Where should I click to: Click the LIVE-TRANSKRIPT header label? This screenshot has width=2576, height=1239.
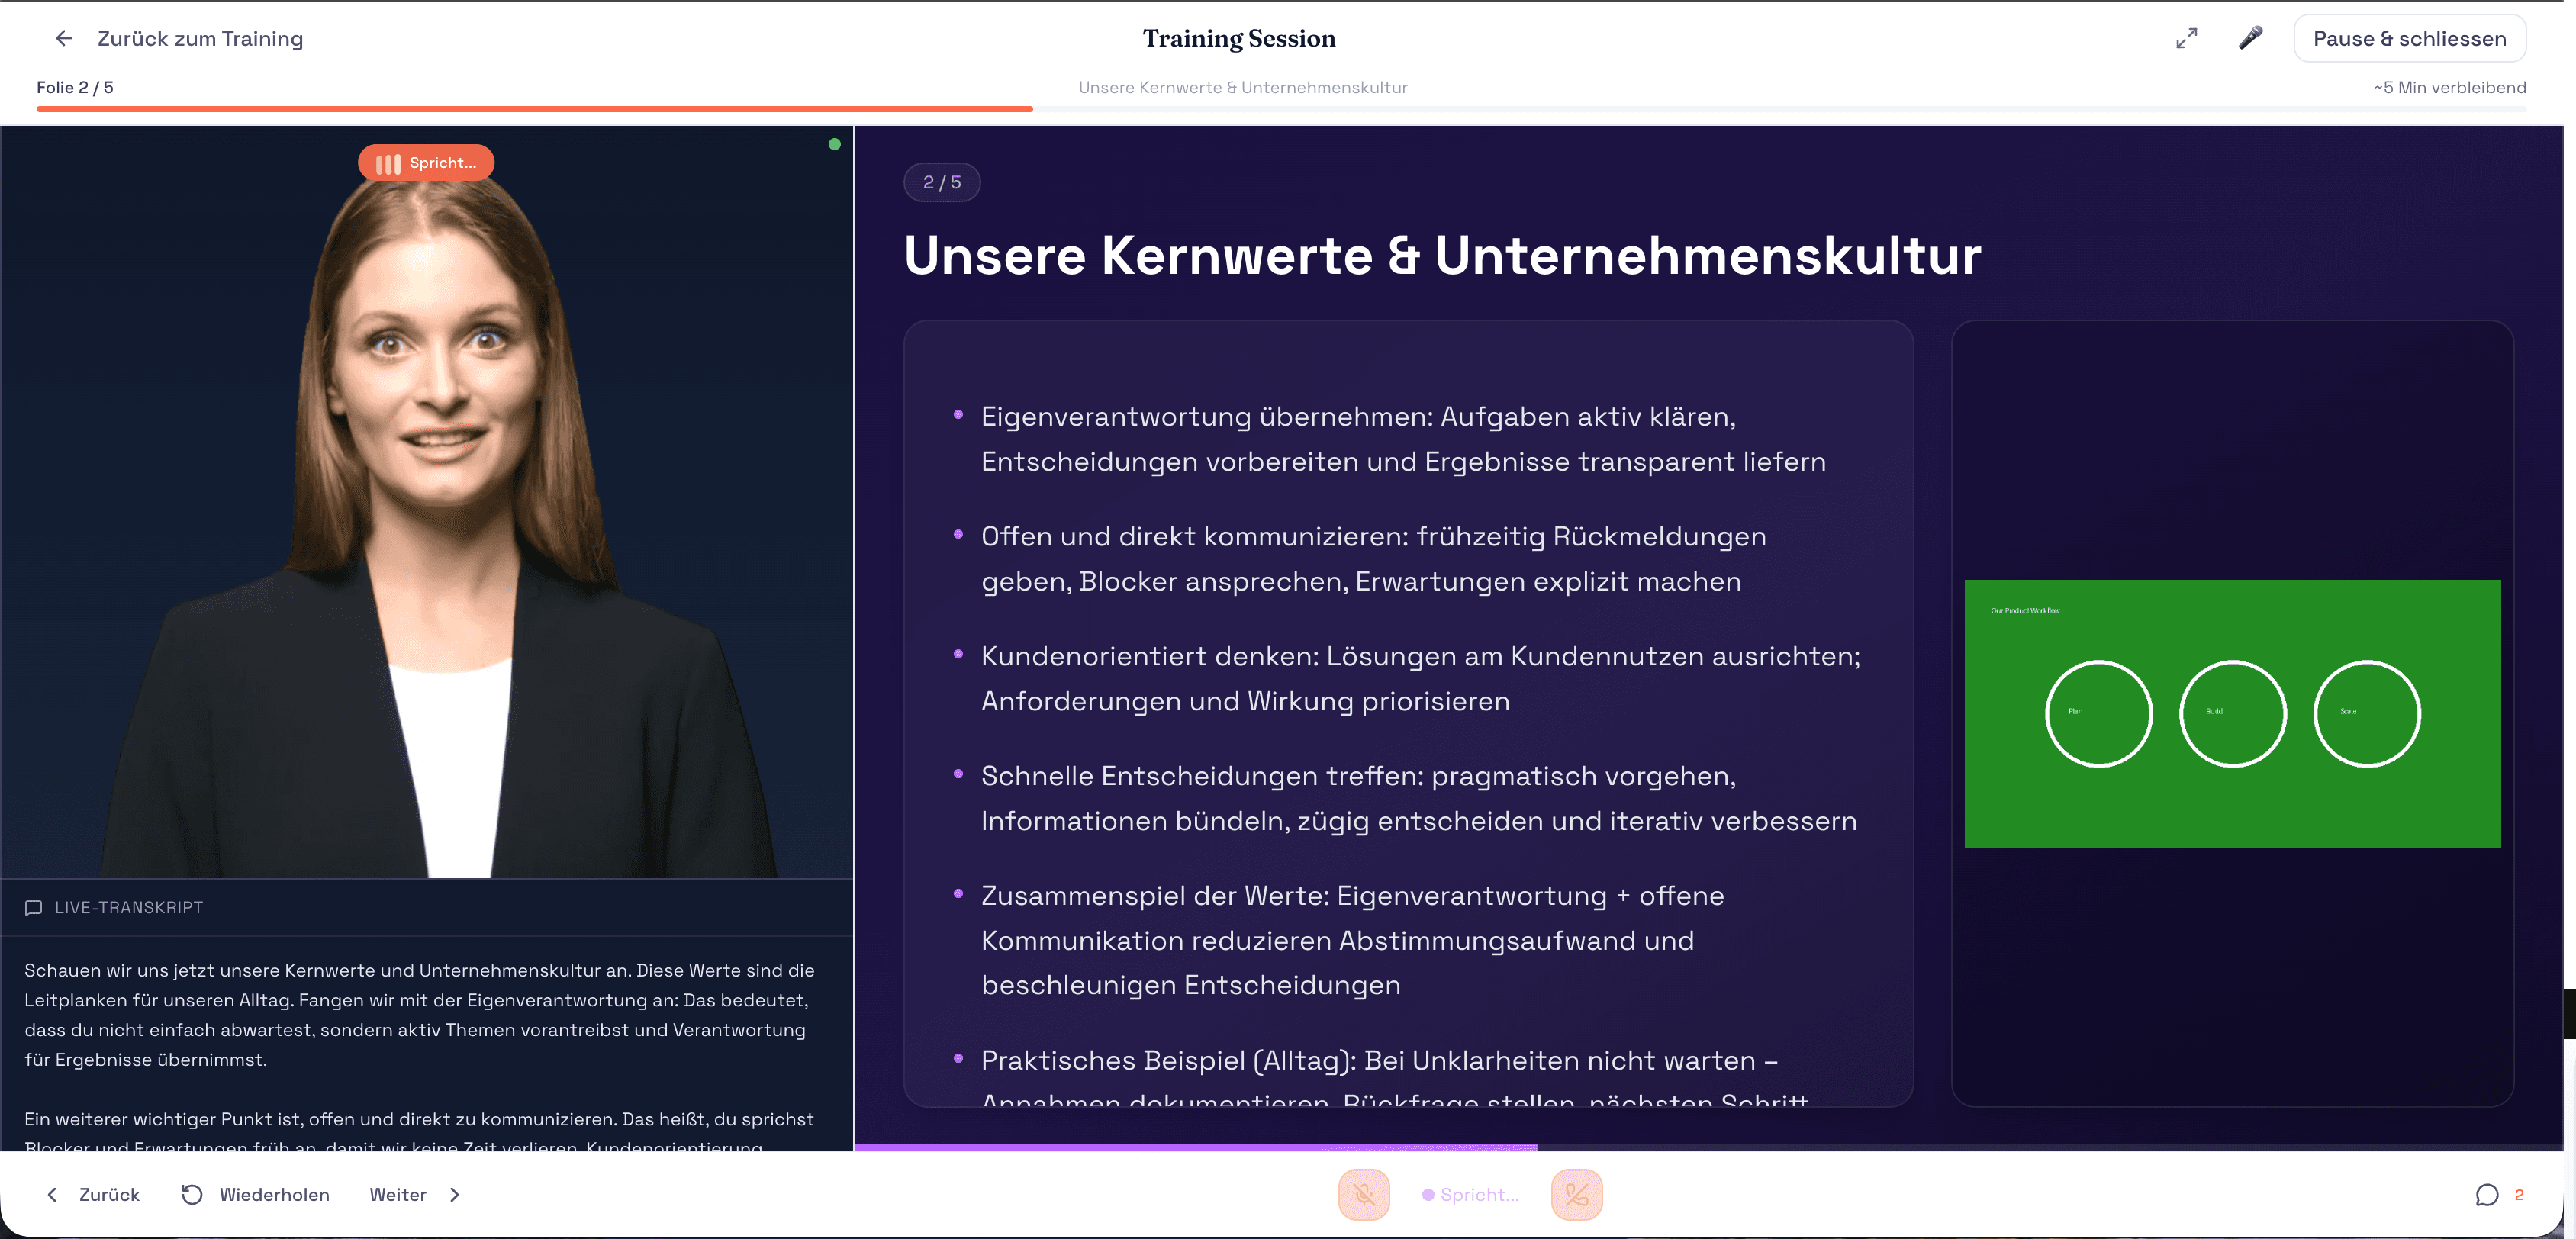pyautogui.click(x=129, y=908)
